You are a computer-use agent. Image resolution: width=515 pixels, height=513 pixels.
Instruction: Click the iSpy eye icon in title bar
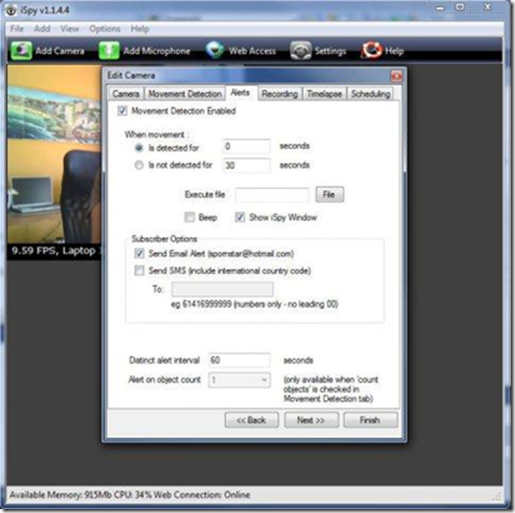(11, 10)
